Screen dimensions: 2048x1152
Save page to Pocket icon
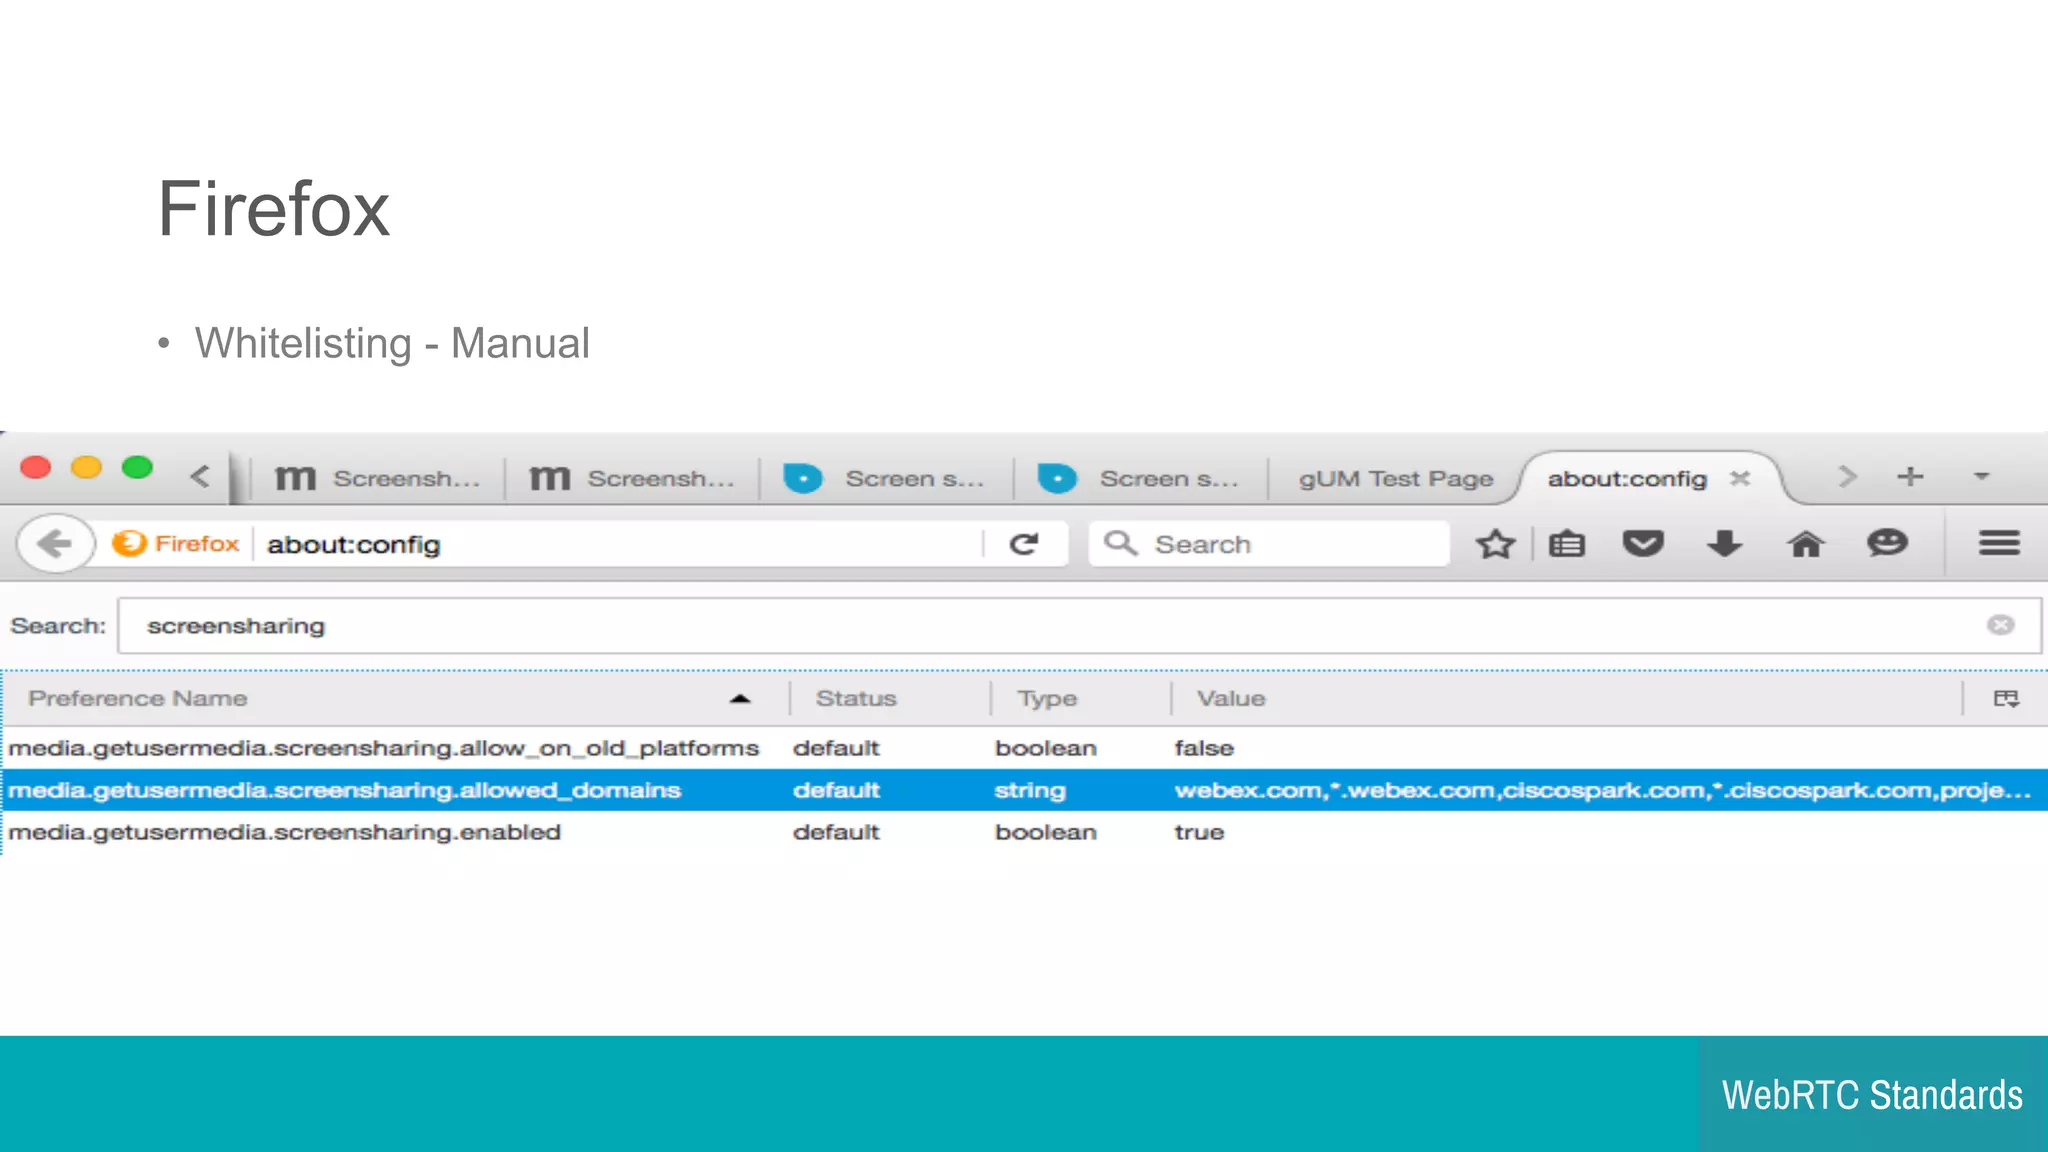pos(1643,544)
